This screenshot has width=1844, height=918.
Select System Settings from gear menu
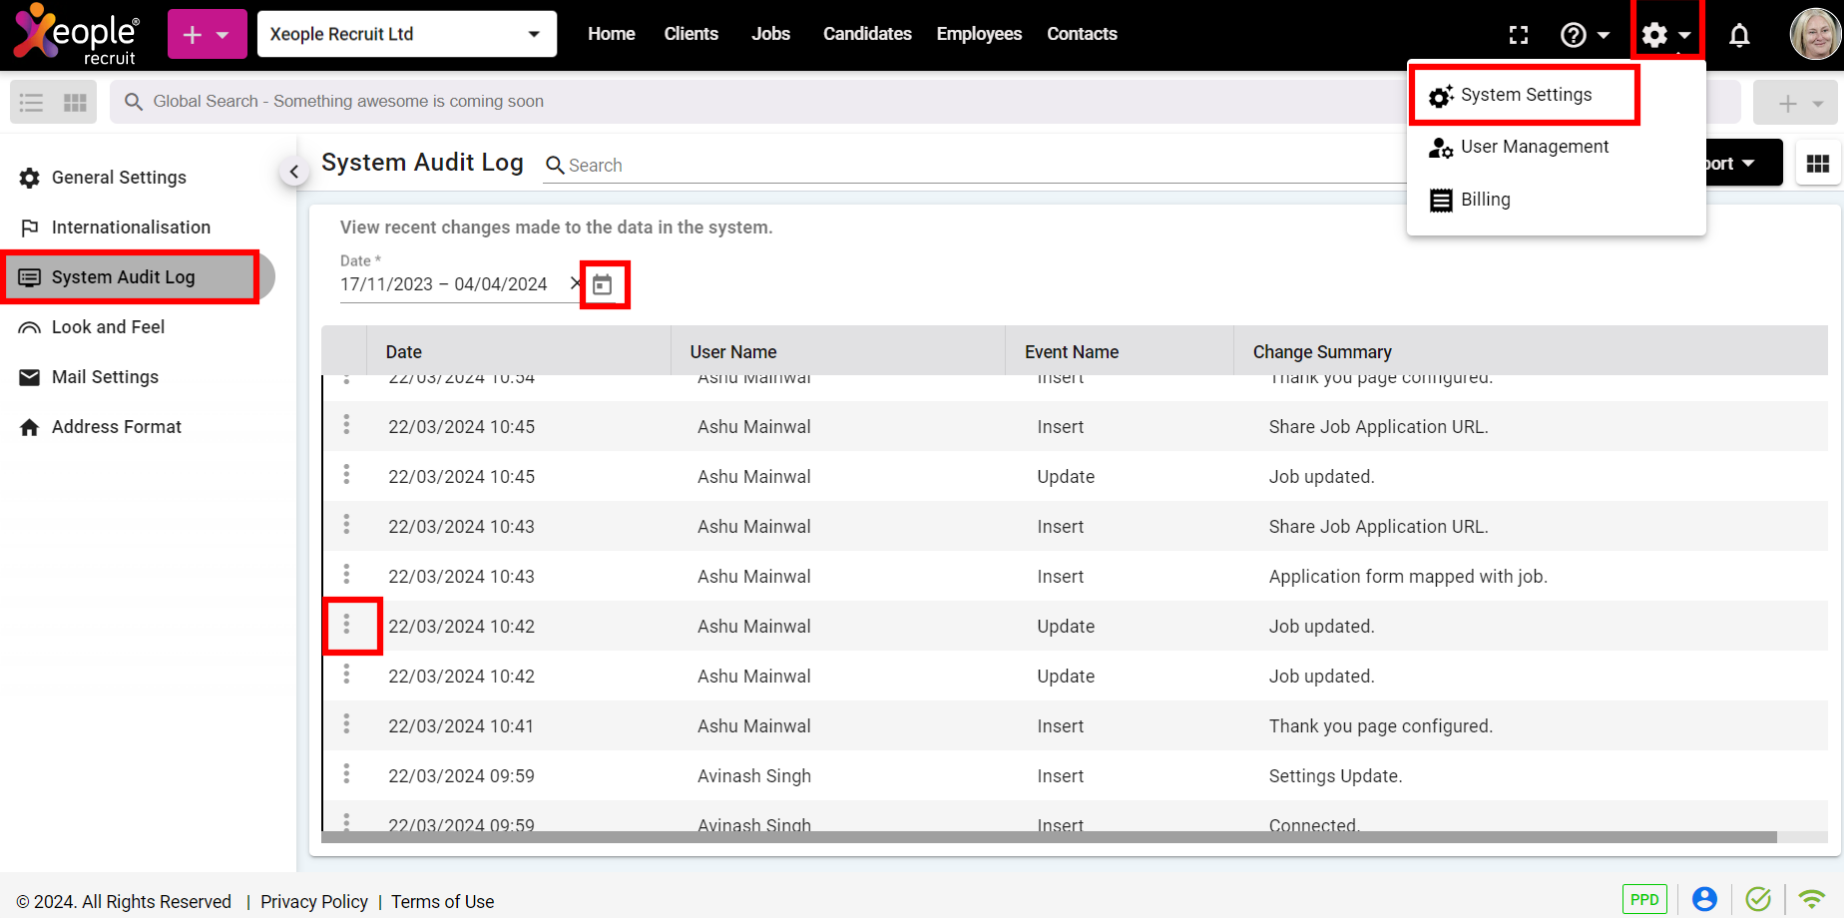(x=1524, y=95)
